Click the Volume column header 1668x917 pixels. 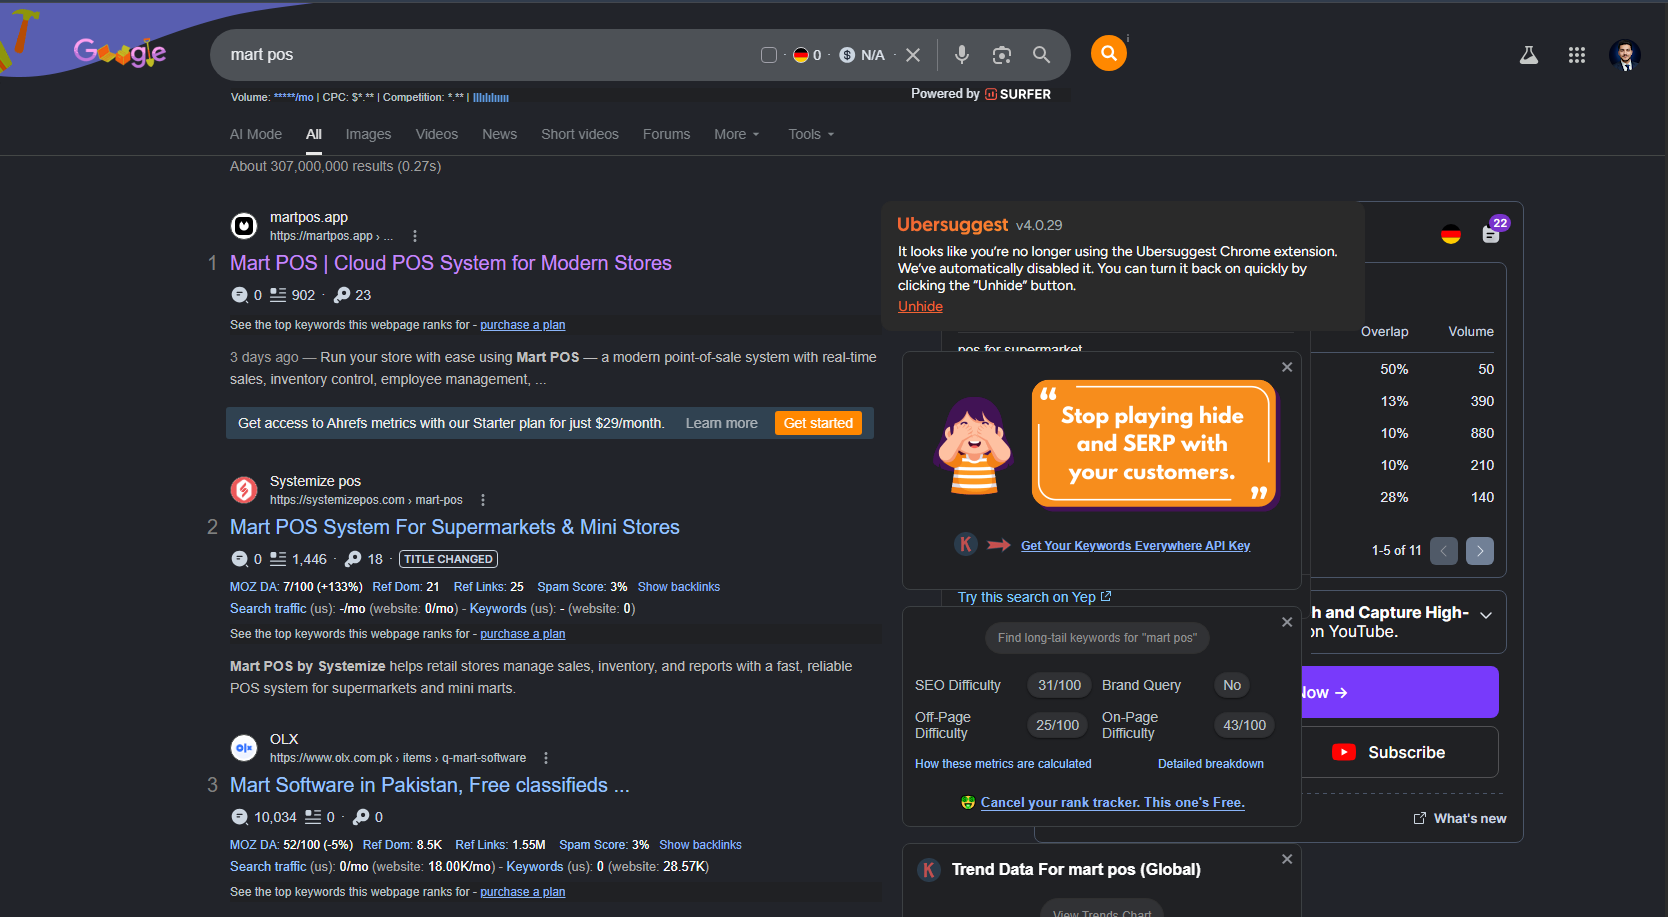point(1471,332)
